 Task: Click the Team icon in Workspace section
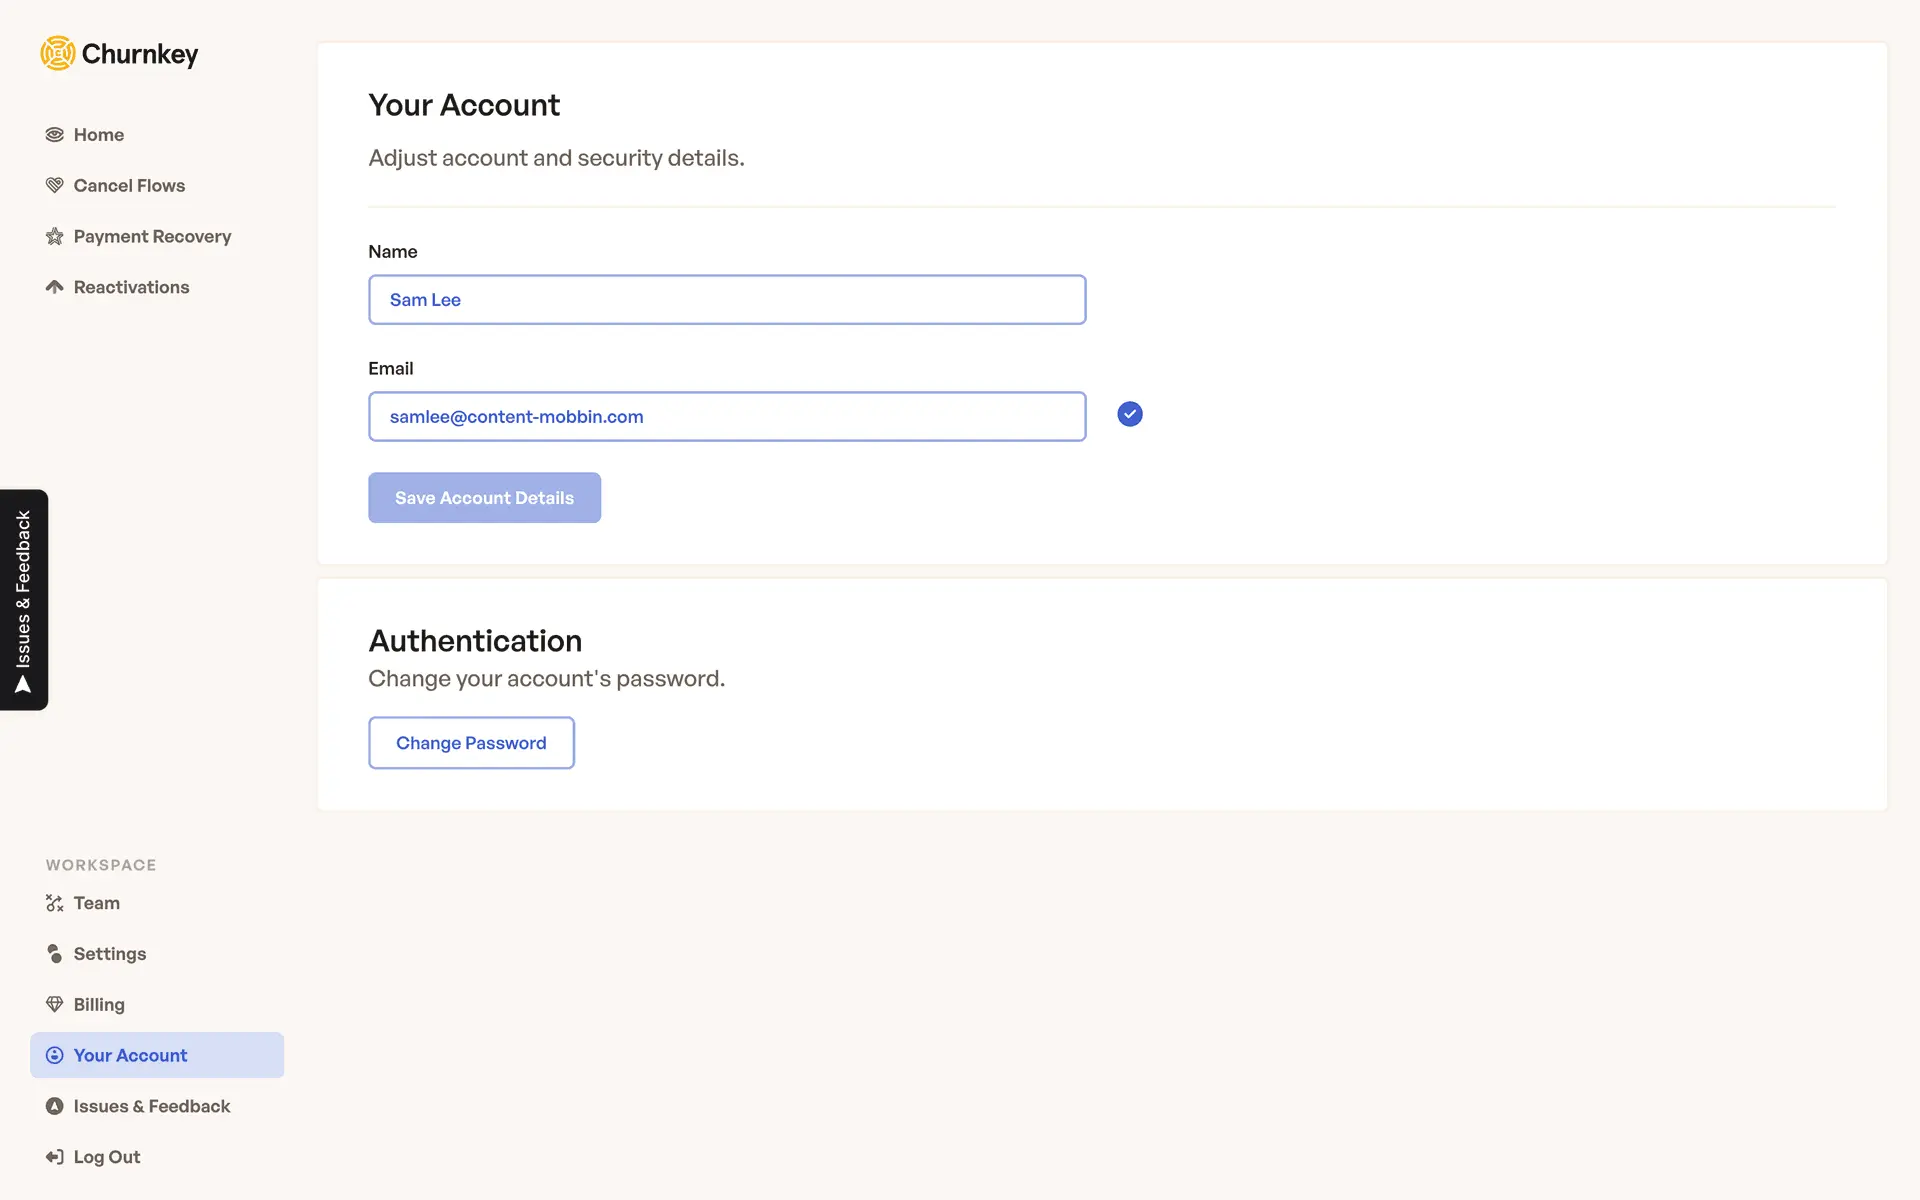[55, 903]
